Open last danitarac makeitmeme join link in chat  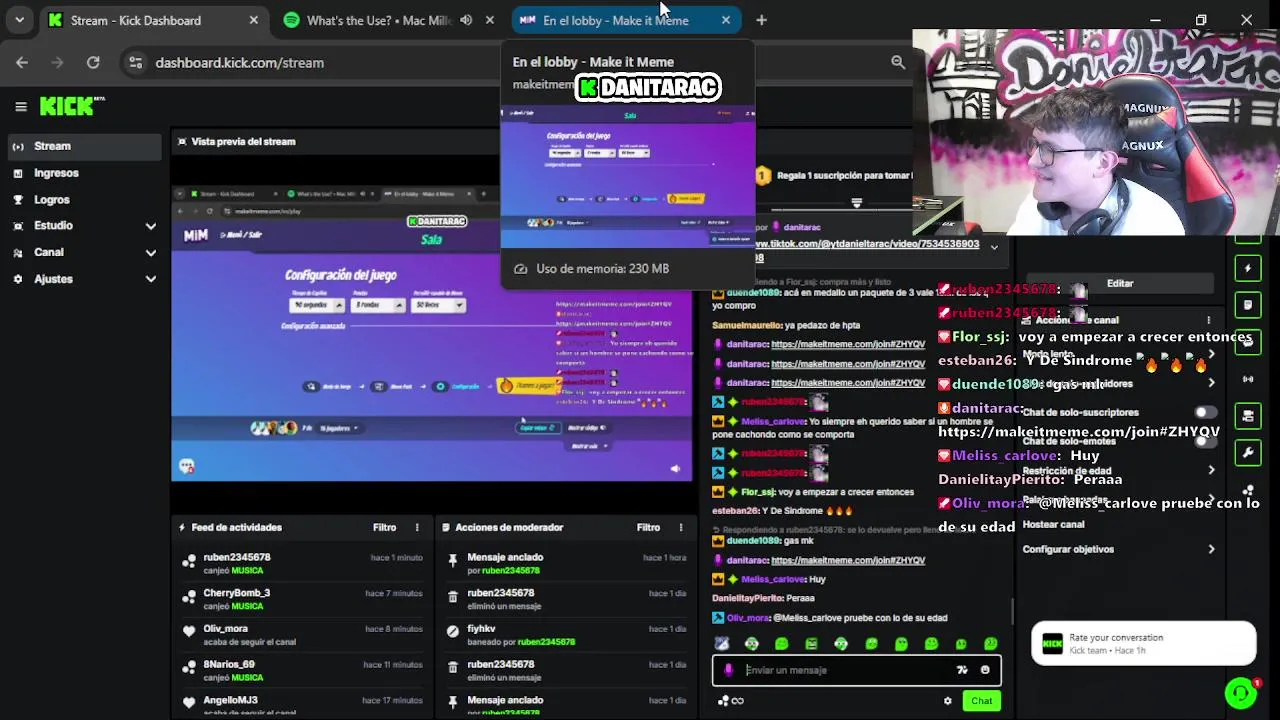click(x=848, y=560)
